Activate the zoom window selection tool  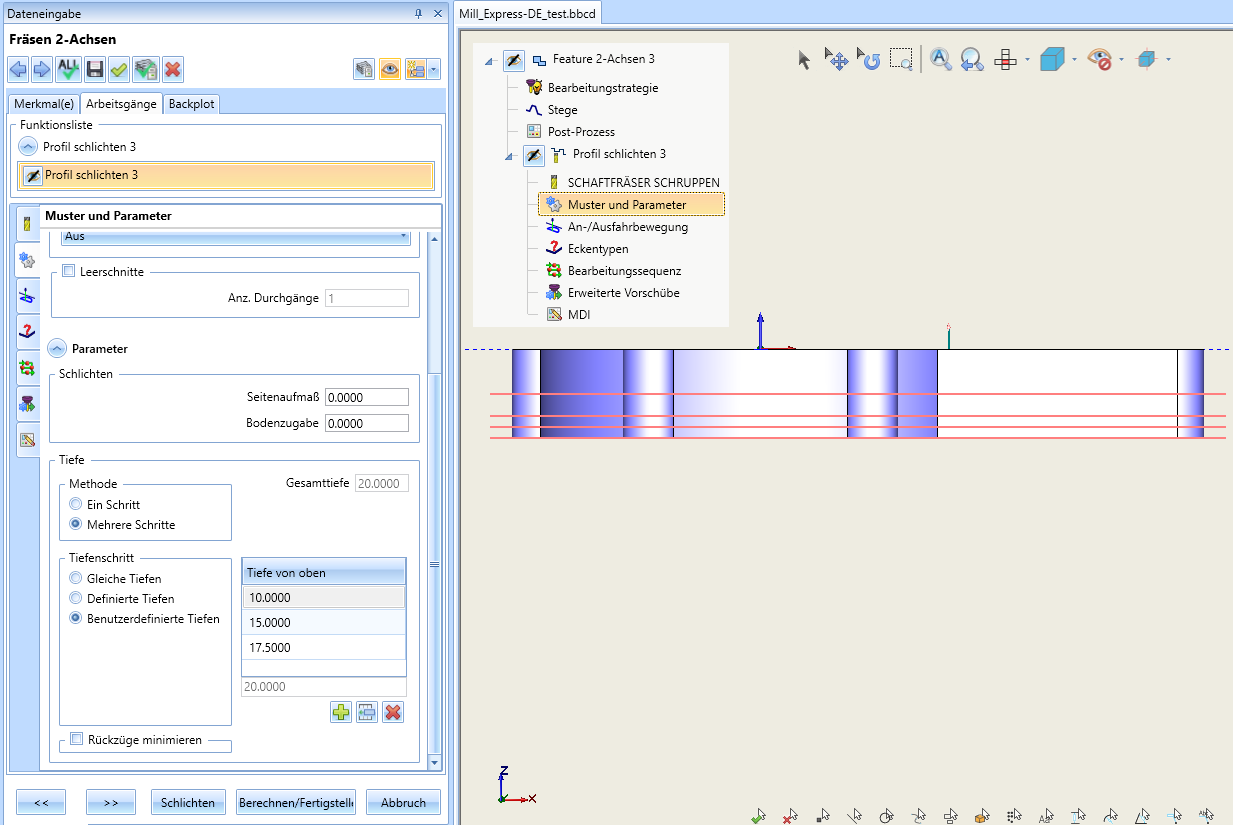(901, 60)
